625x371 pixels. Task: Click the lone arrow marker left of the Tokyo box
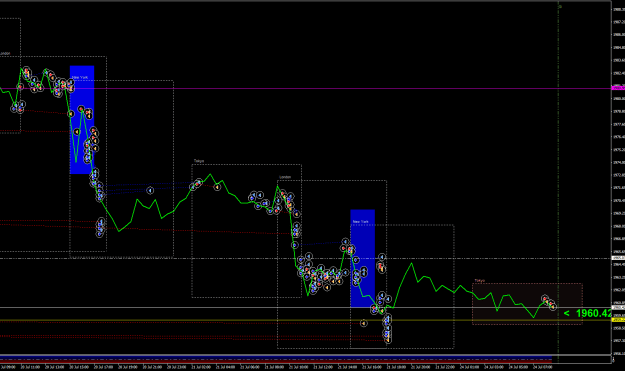[x=150, y=191]
